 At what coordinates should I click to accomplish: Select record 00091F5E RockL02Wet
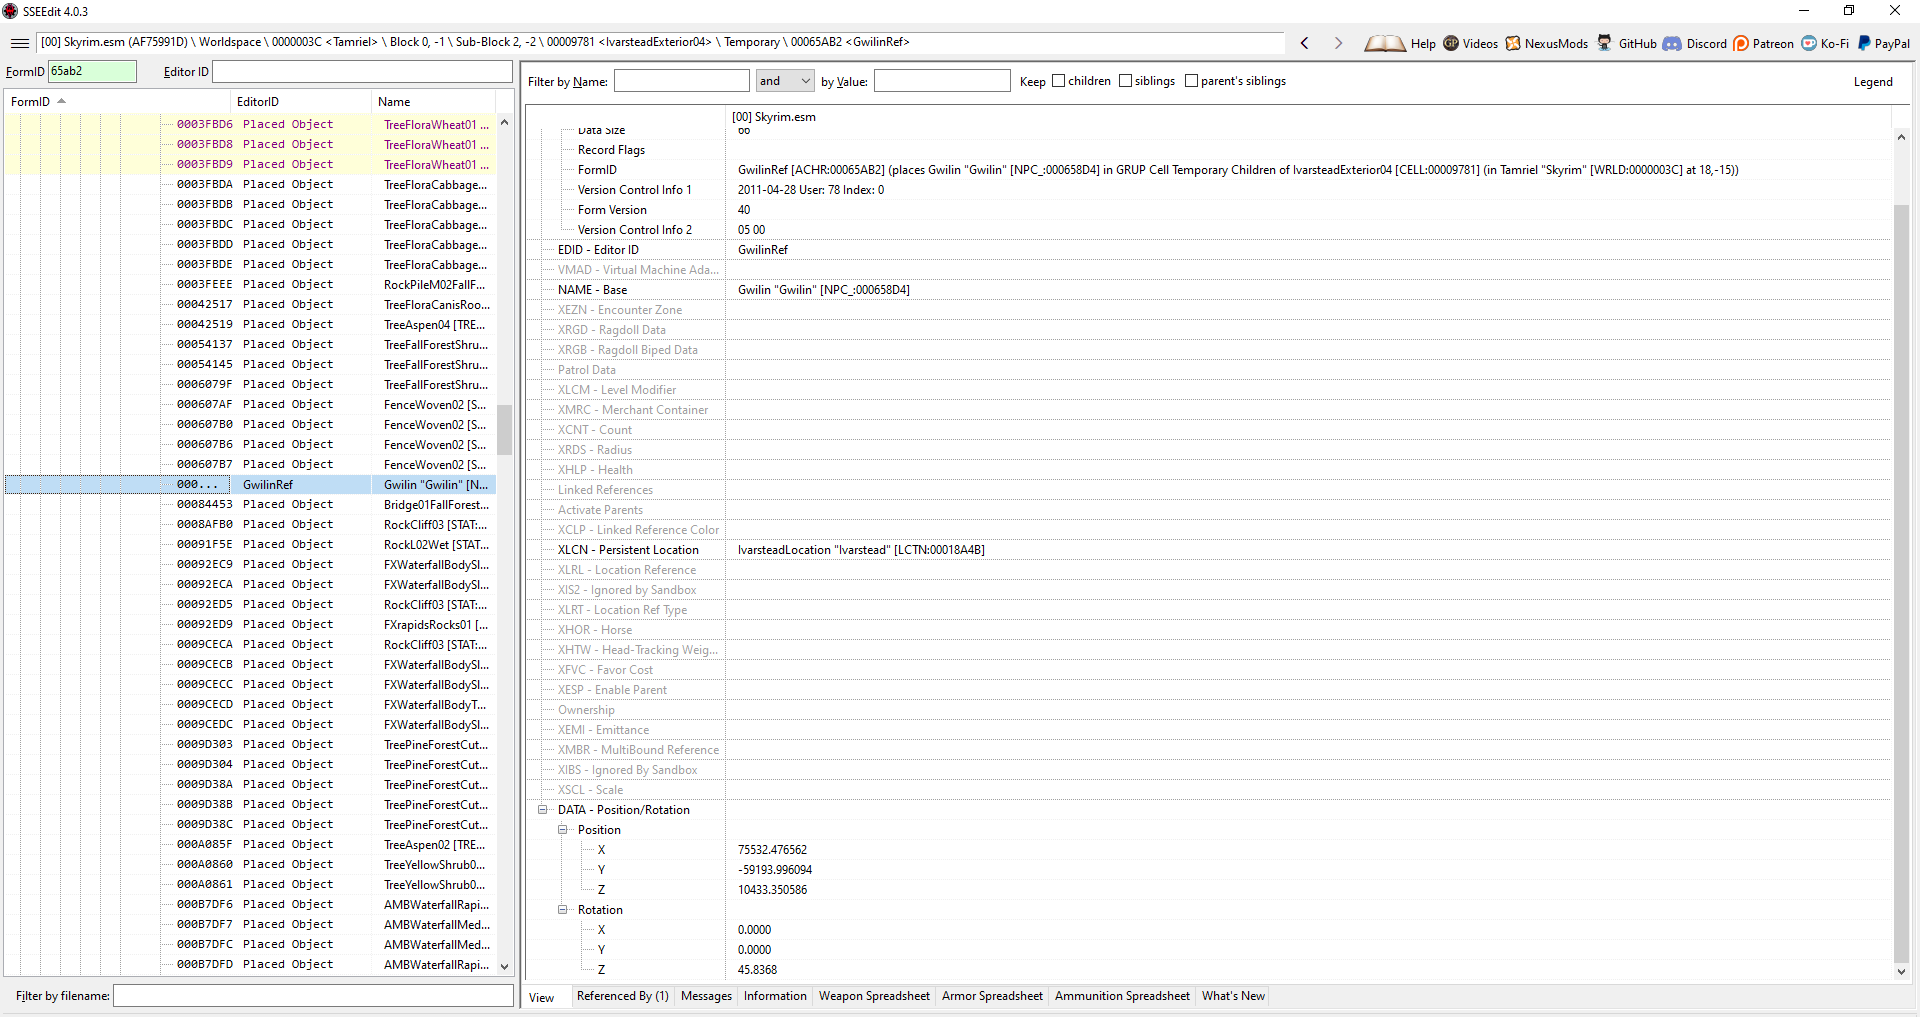(x=250, y=544)
